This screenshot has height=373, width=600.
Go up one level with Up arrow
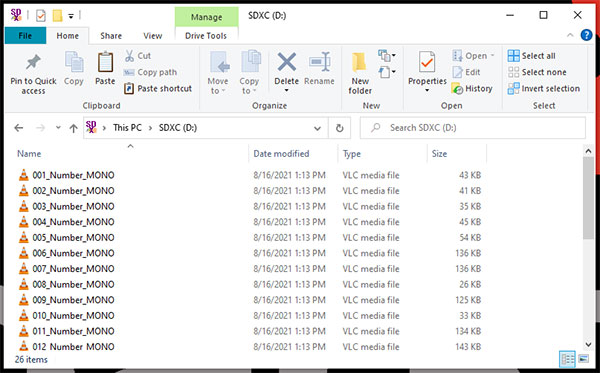coord(73,128)
